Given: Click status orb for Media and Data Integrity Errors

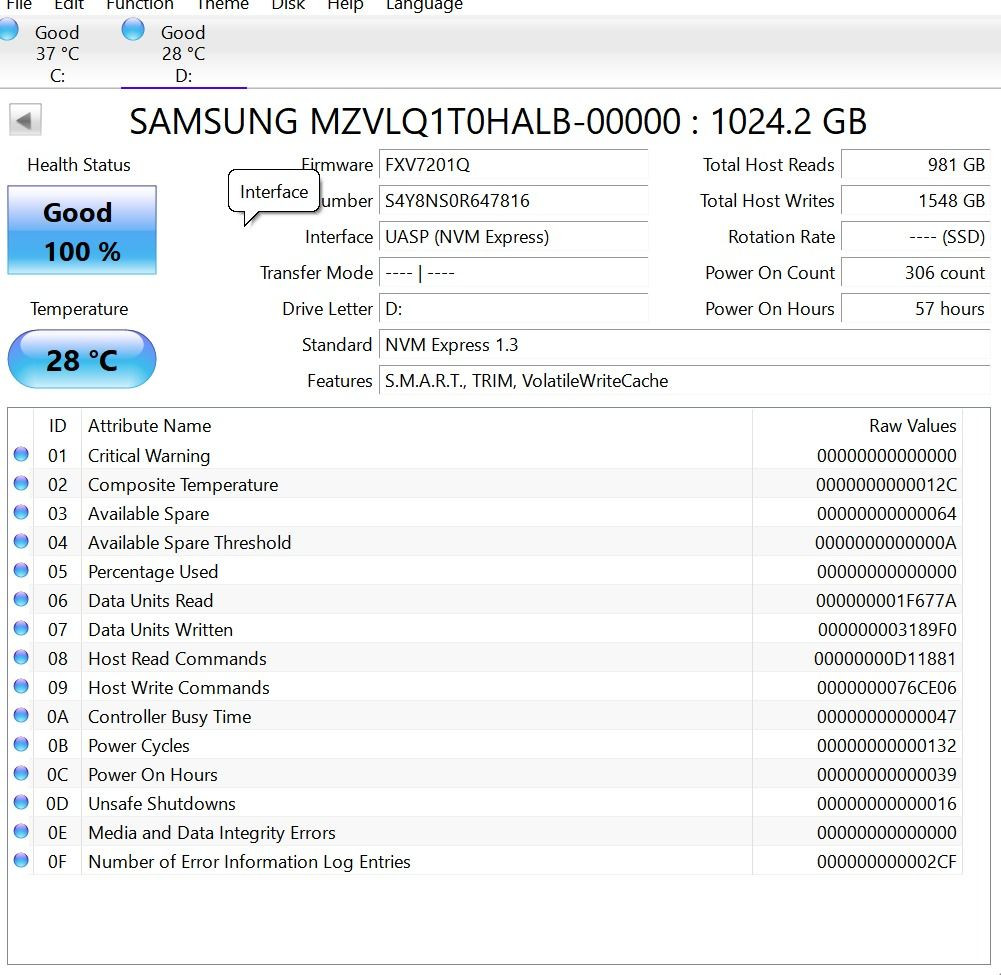Looking at the screenshot, I should tap(21, 831).
